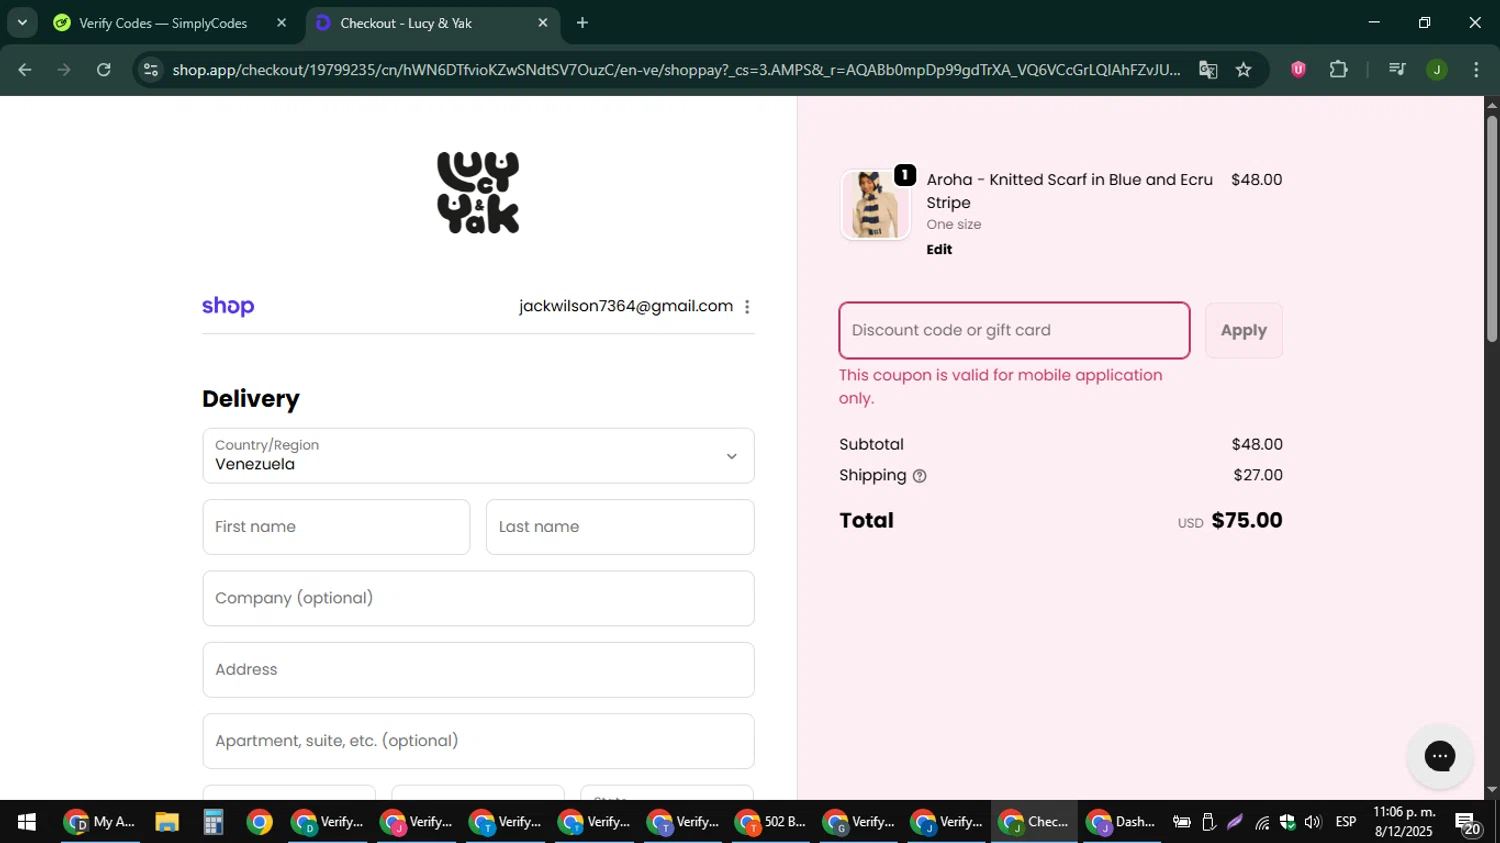Click the shop.app checkout URL address bar
Screen dimensions: 1500x843
click(x=676, y=70)
